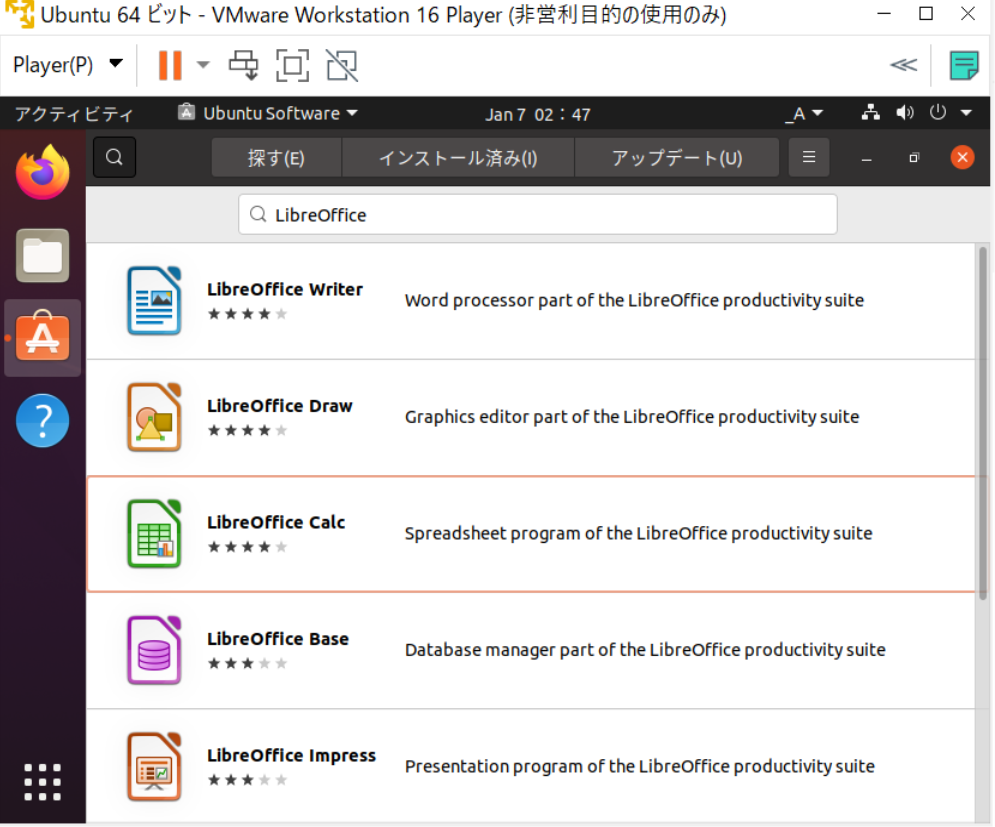
Task: Select the LibreOffice Draw icon
Action: [154, 417]
